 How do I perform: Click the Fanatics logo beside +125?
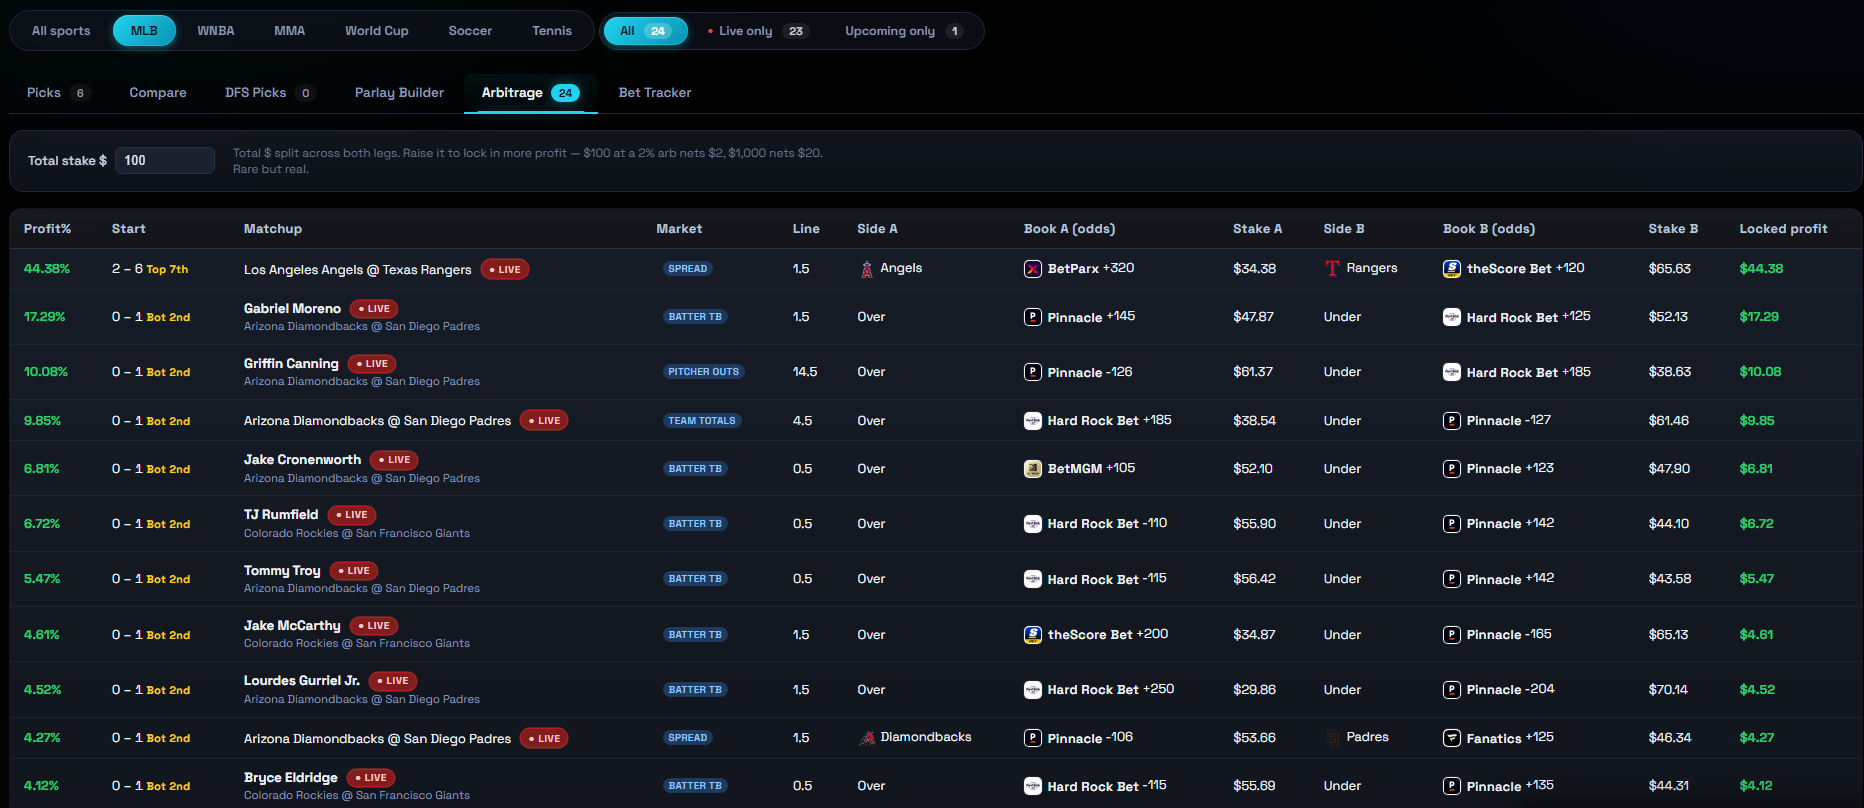[x=1452, y=738]
